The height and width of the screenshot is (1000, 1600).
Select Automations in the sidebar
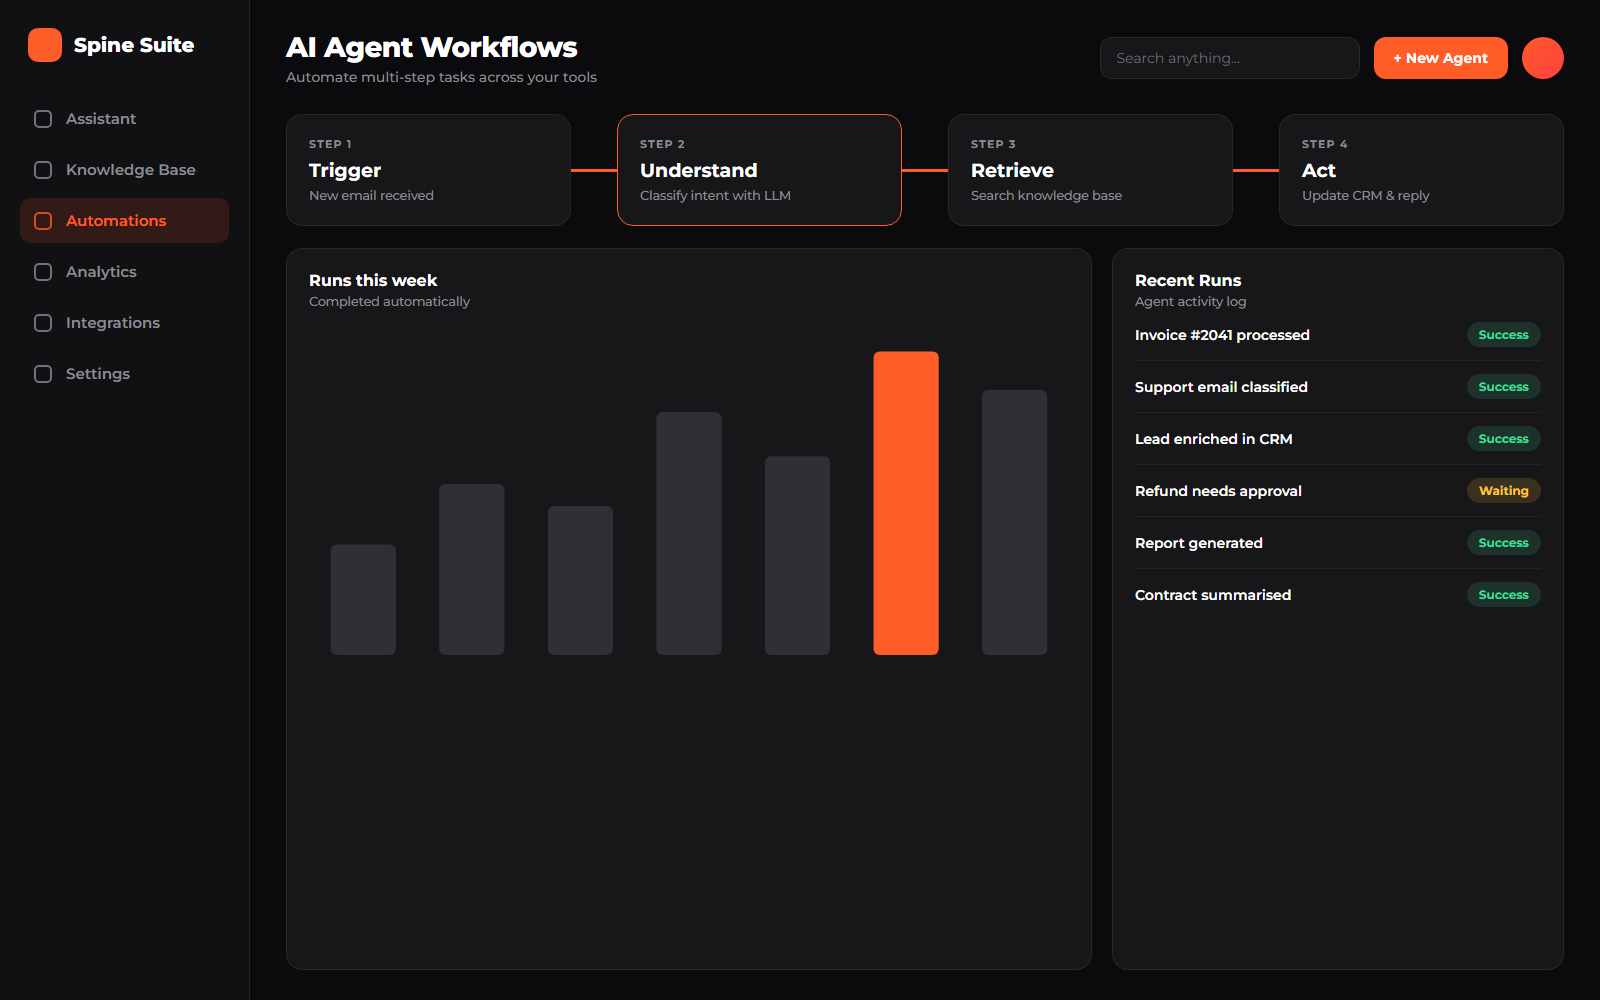pyautogui.click(x=124, y=221)
